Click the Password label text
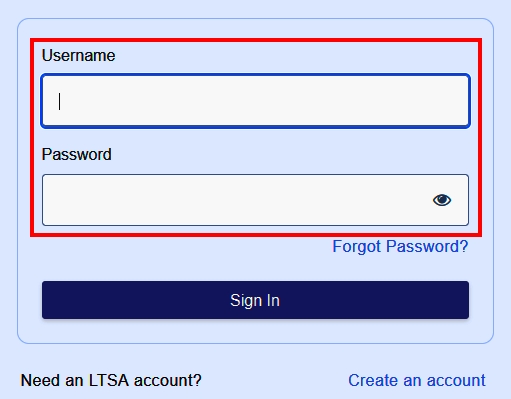Image resolution: width=511 pixels, height=399 pixels. click(x=77, y=154)
